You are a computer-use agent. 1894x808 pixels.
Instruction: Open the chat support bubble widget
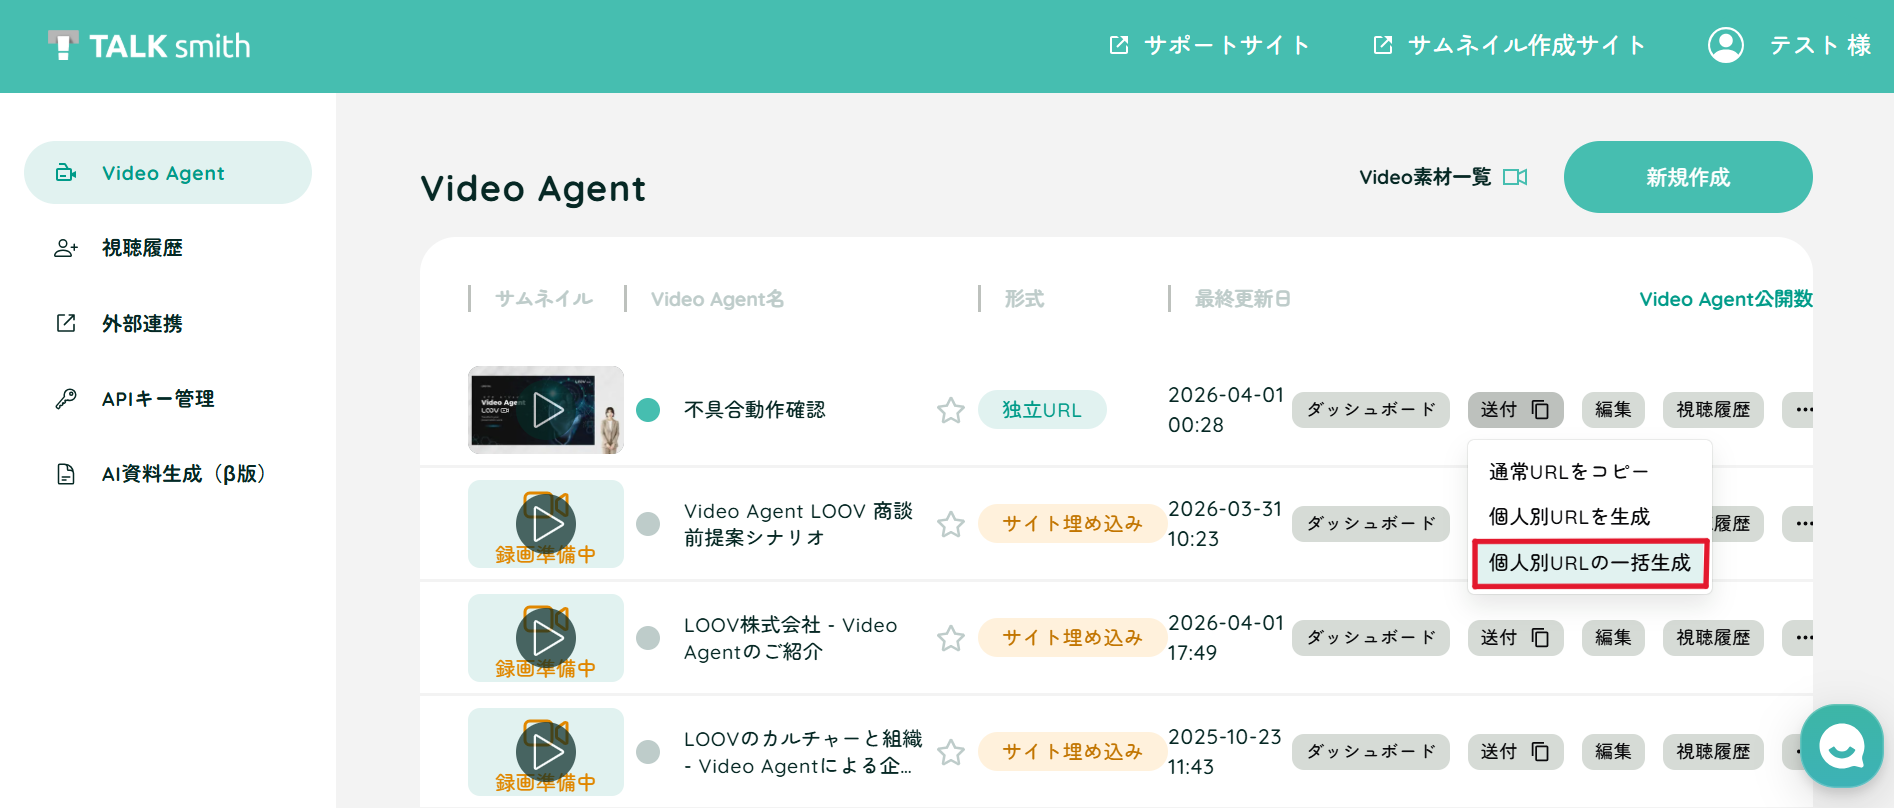1841,746
